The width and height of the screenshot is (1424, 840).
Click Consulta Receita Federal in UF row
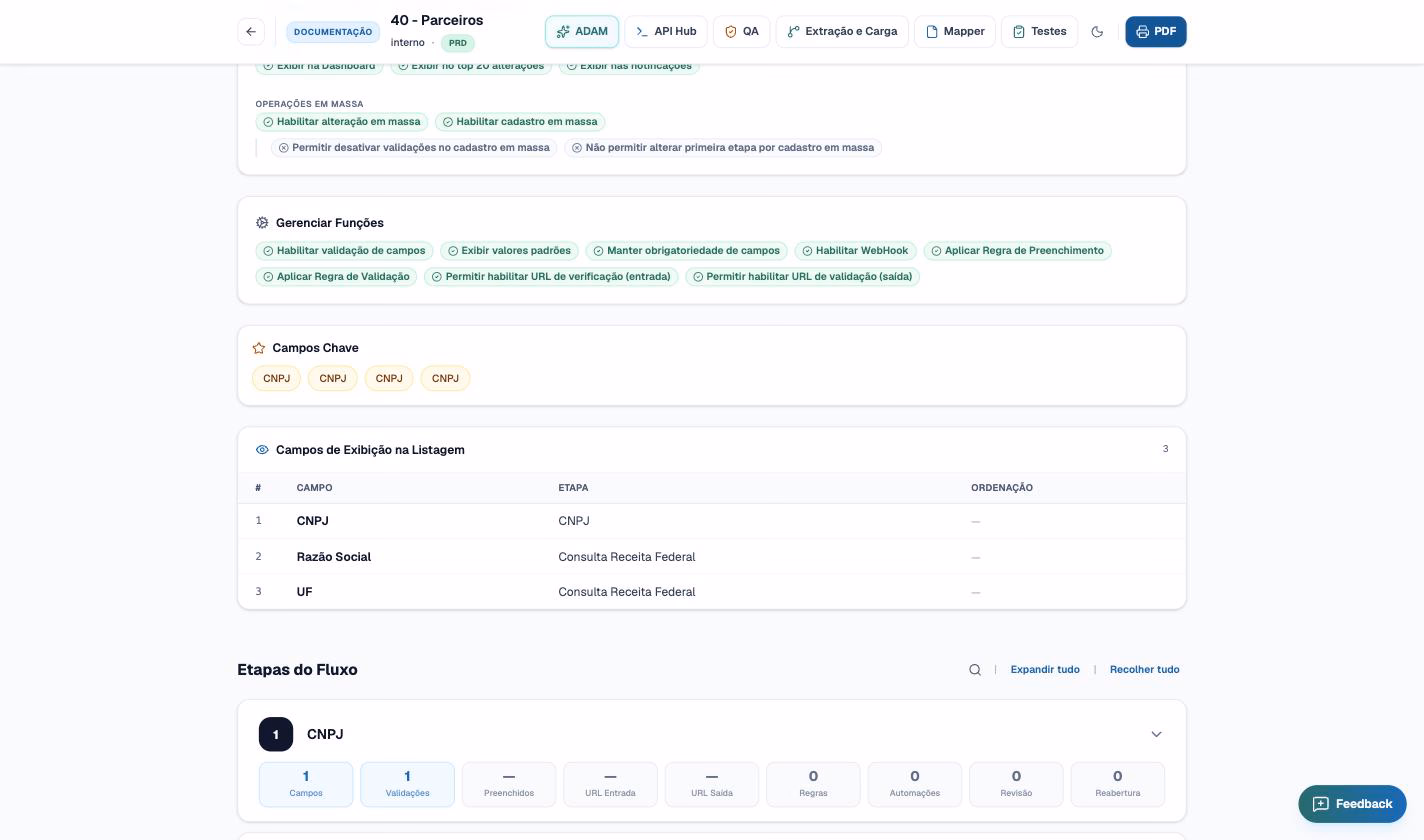pos(627,592)
